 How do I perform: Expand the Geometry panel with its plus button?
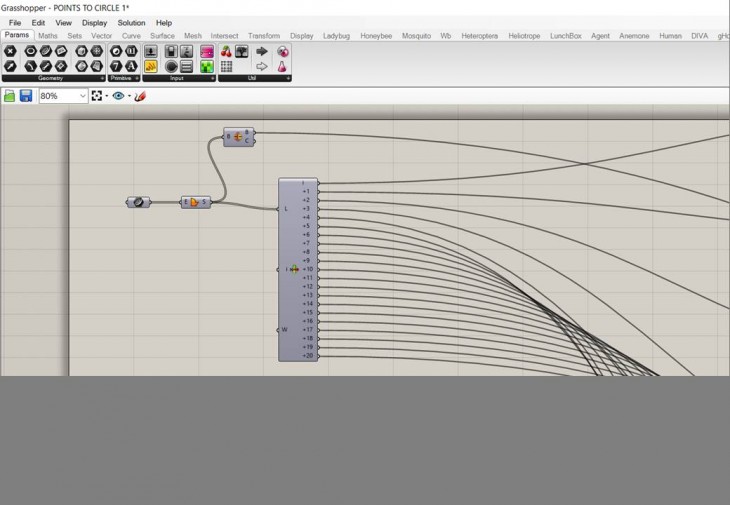click(x=102, y=78)
